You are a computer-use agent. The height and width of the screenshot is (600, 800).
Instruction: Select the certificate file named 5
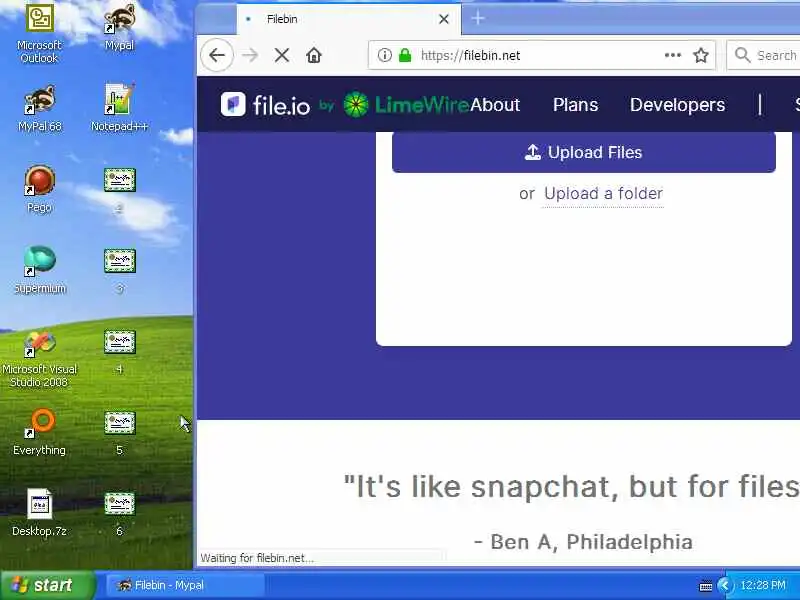[119, 432]
